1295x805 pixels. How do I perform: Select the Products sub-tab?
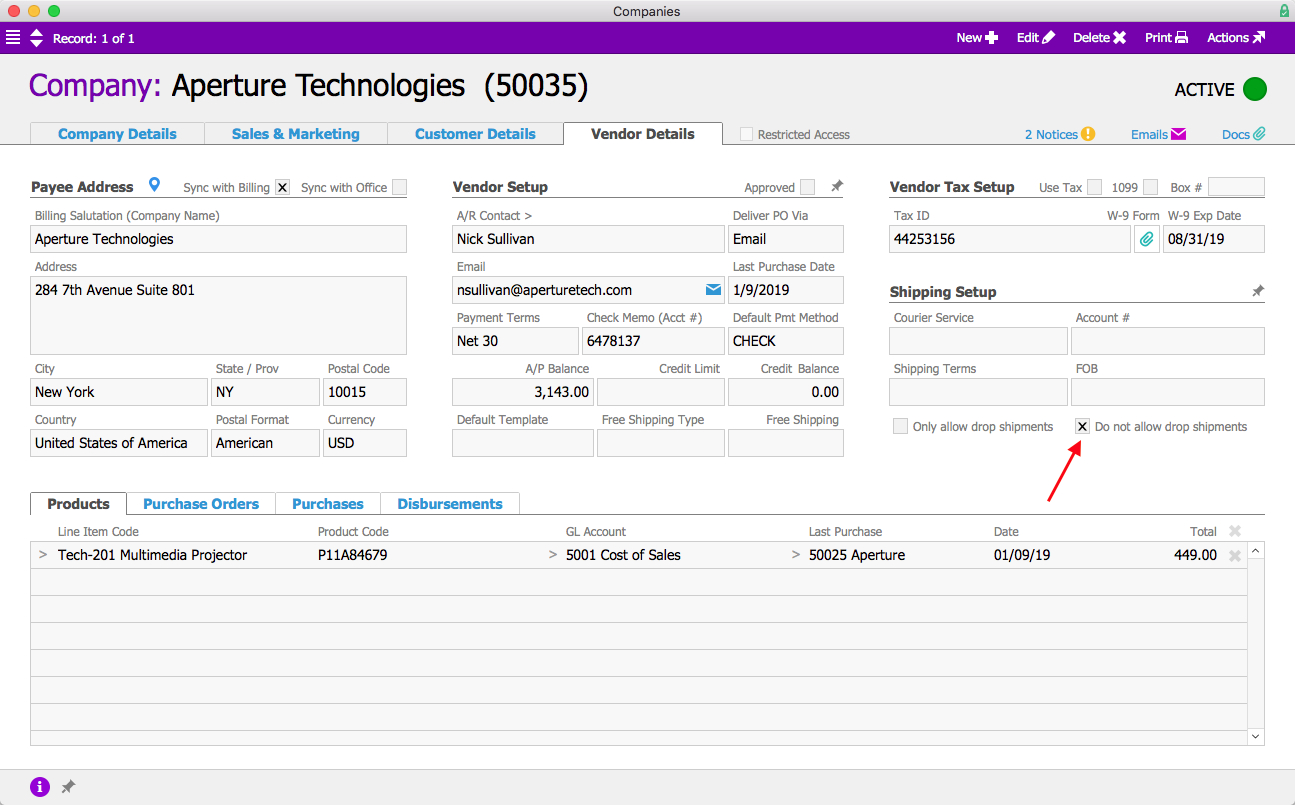[78, 504]
